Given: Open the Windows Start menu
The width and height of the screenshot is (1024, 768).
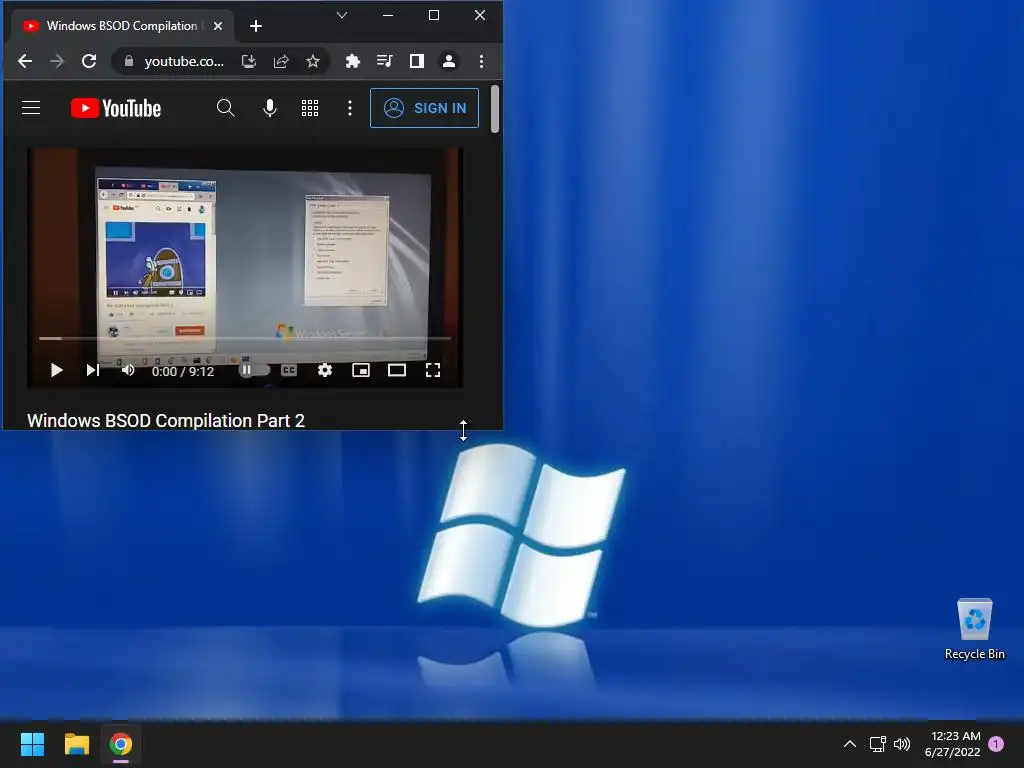Looking at the screenshot, I should coord(32,744).
